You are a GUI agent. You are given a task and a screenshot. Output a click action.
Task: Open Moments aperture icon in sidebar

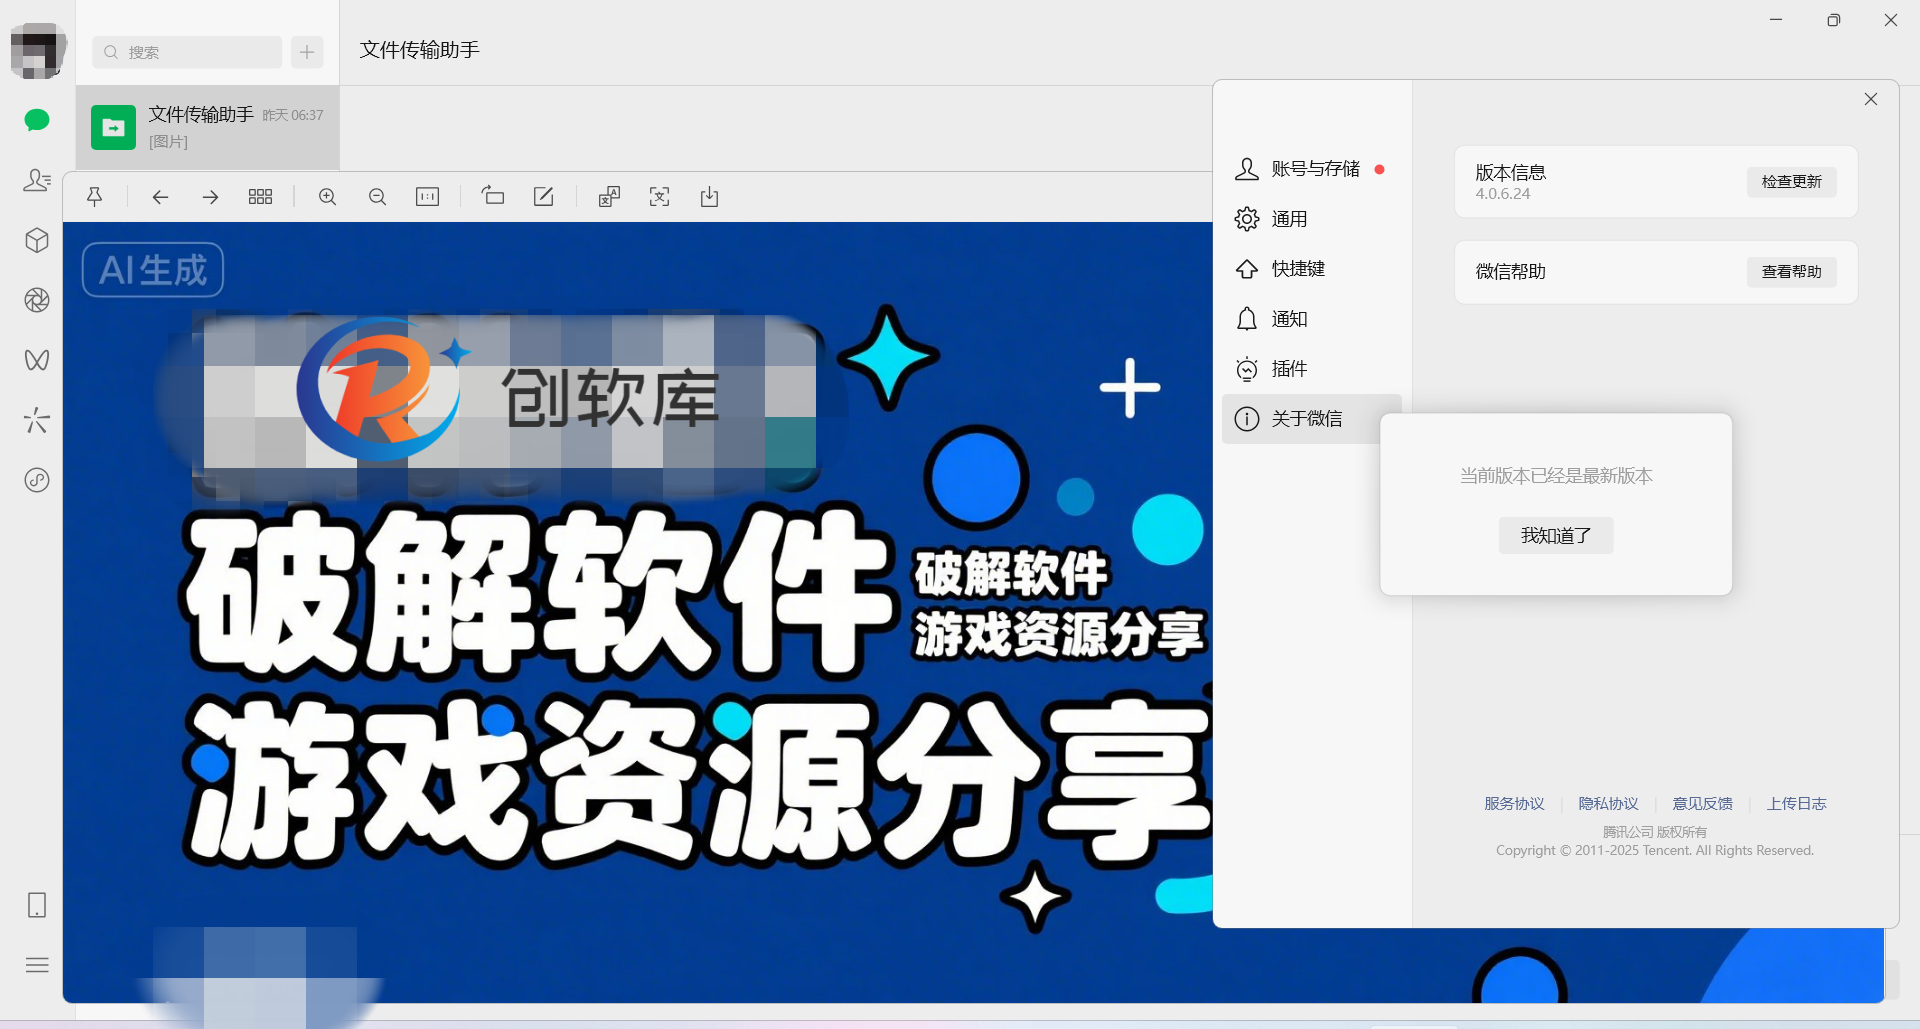[x=37, y=300]
